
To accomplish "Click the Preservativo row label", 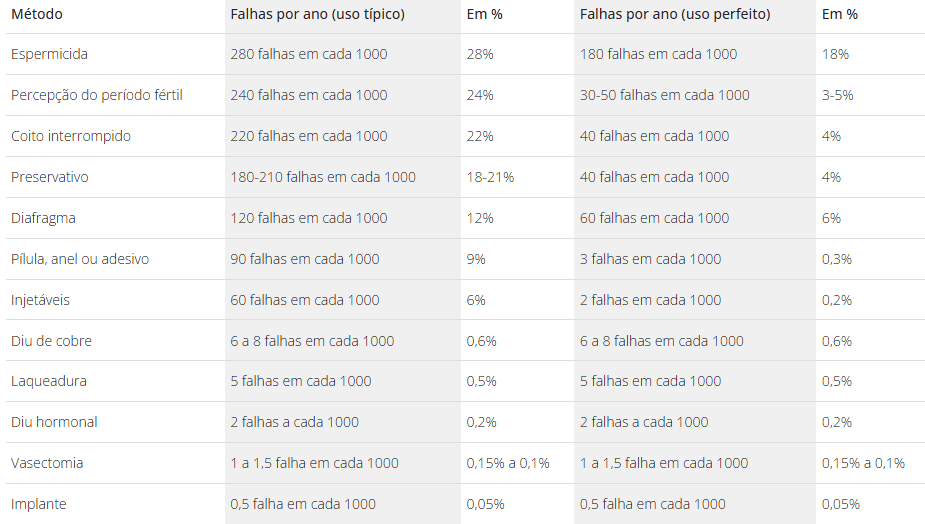I will click(x=50, y=177).
